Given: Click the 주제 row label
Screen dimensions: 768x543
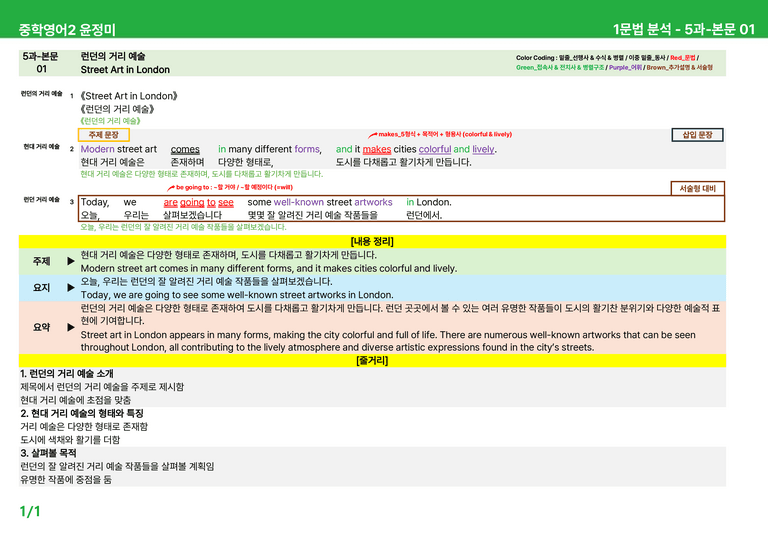Looking at the screenshot, I should coord(41,261).
